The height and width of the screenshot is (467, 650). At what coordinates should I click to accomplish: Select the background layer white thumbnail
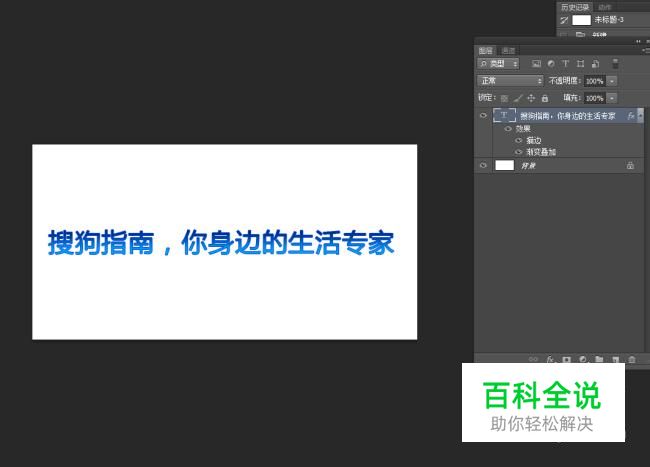click(504, 165)
